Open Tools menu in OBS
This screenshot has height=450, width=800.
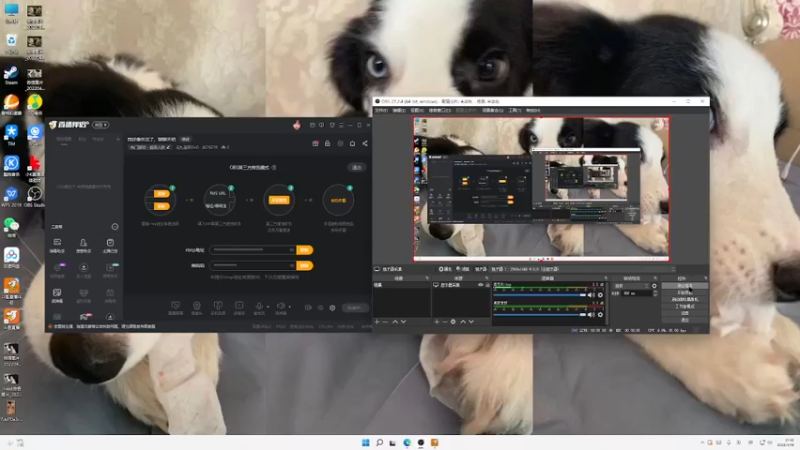pyautogui.click(x=515, y=110)
